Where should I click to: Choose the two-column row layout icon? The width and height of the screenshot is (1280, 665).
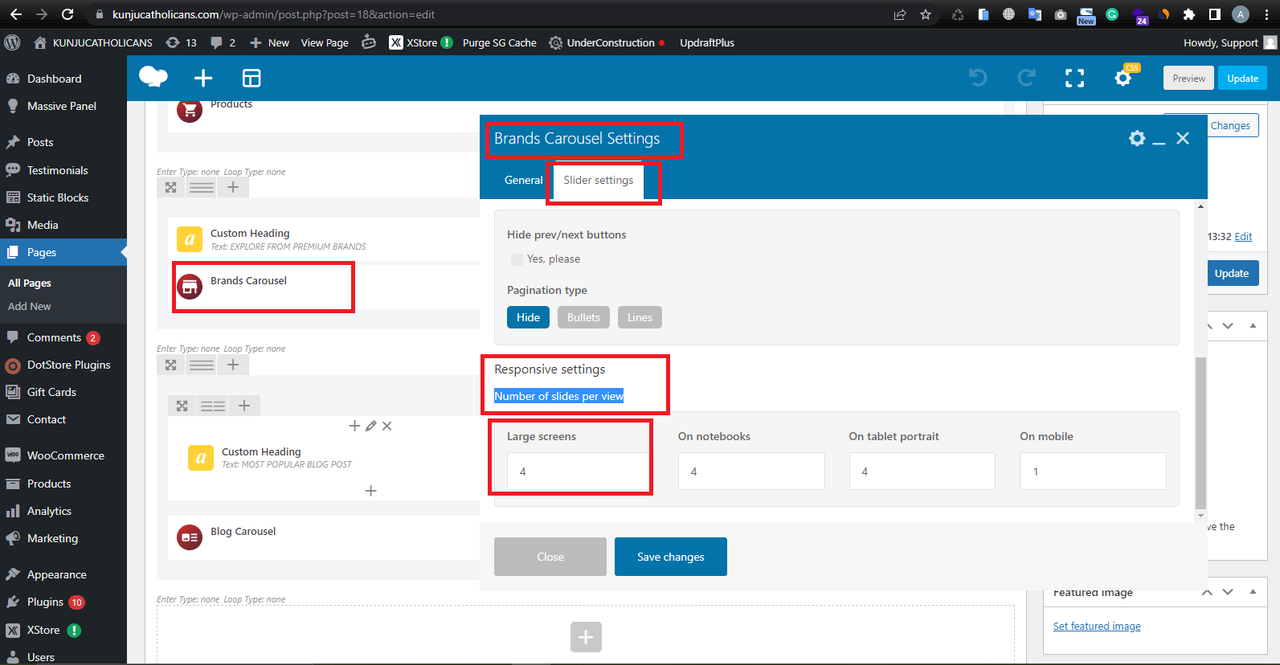pos(213,405)
